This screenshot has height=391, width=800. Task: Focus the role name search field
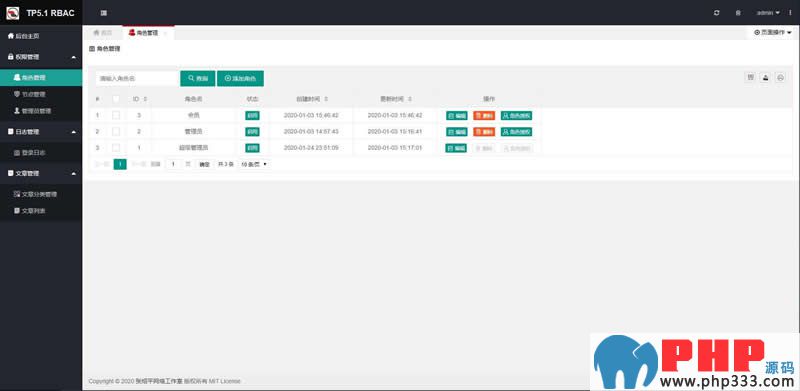pos(137,79)
